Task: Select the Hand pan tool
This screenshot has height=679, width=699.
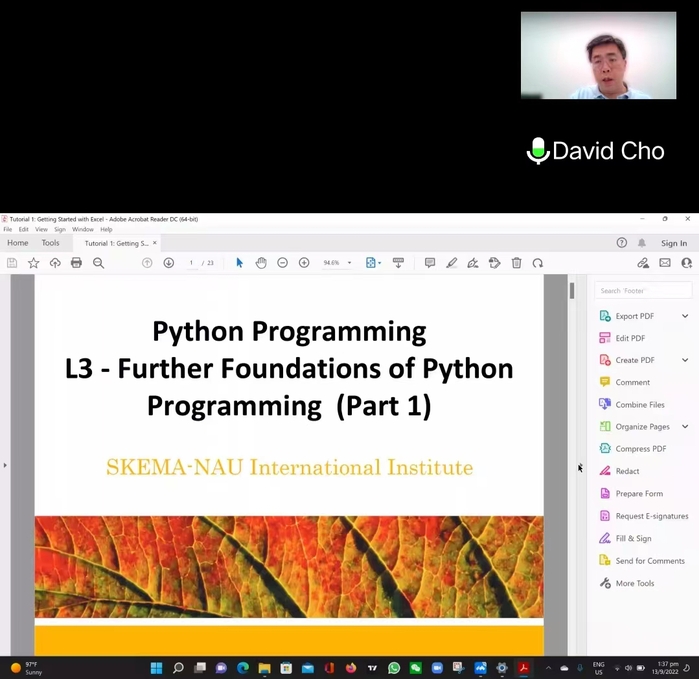Action: coord(260,263)
